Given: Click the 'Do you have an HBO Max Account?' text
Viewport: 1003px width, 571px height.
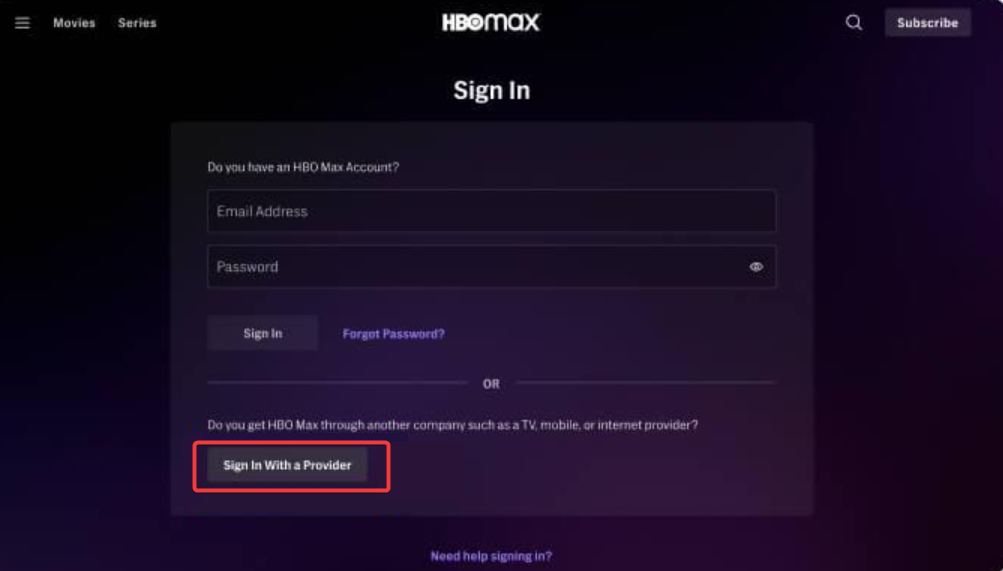Looking at the screenshot, I should pos(303,167).
